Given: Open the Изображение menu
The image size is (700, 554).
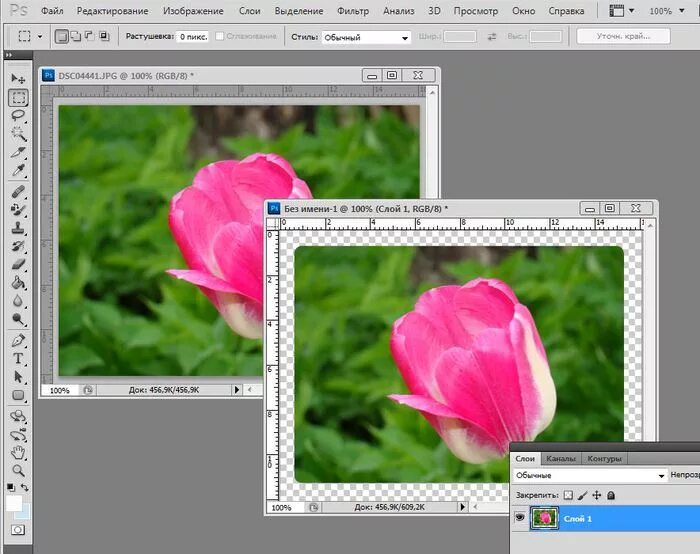Looking at the screenshot, I should click(193, 11).
